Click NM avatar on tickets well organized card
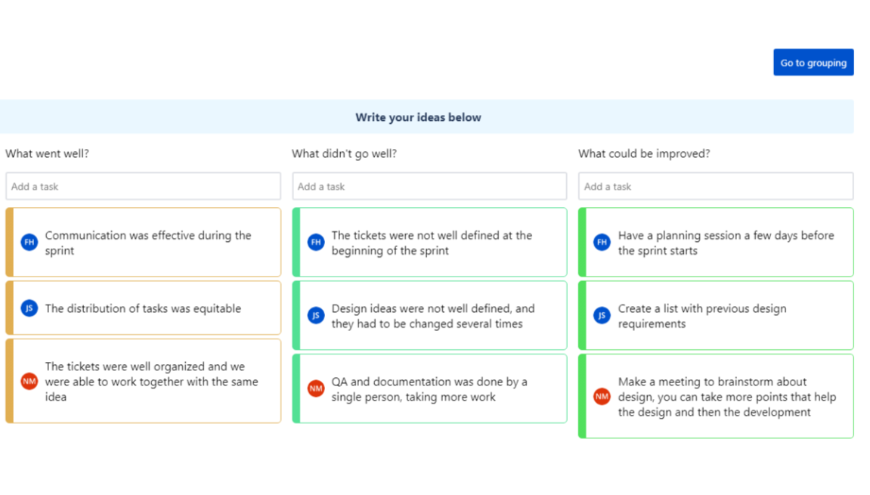This screenshot has width=870, height=495. pos(29,381)
